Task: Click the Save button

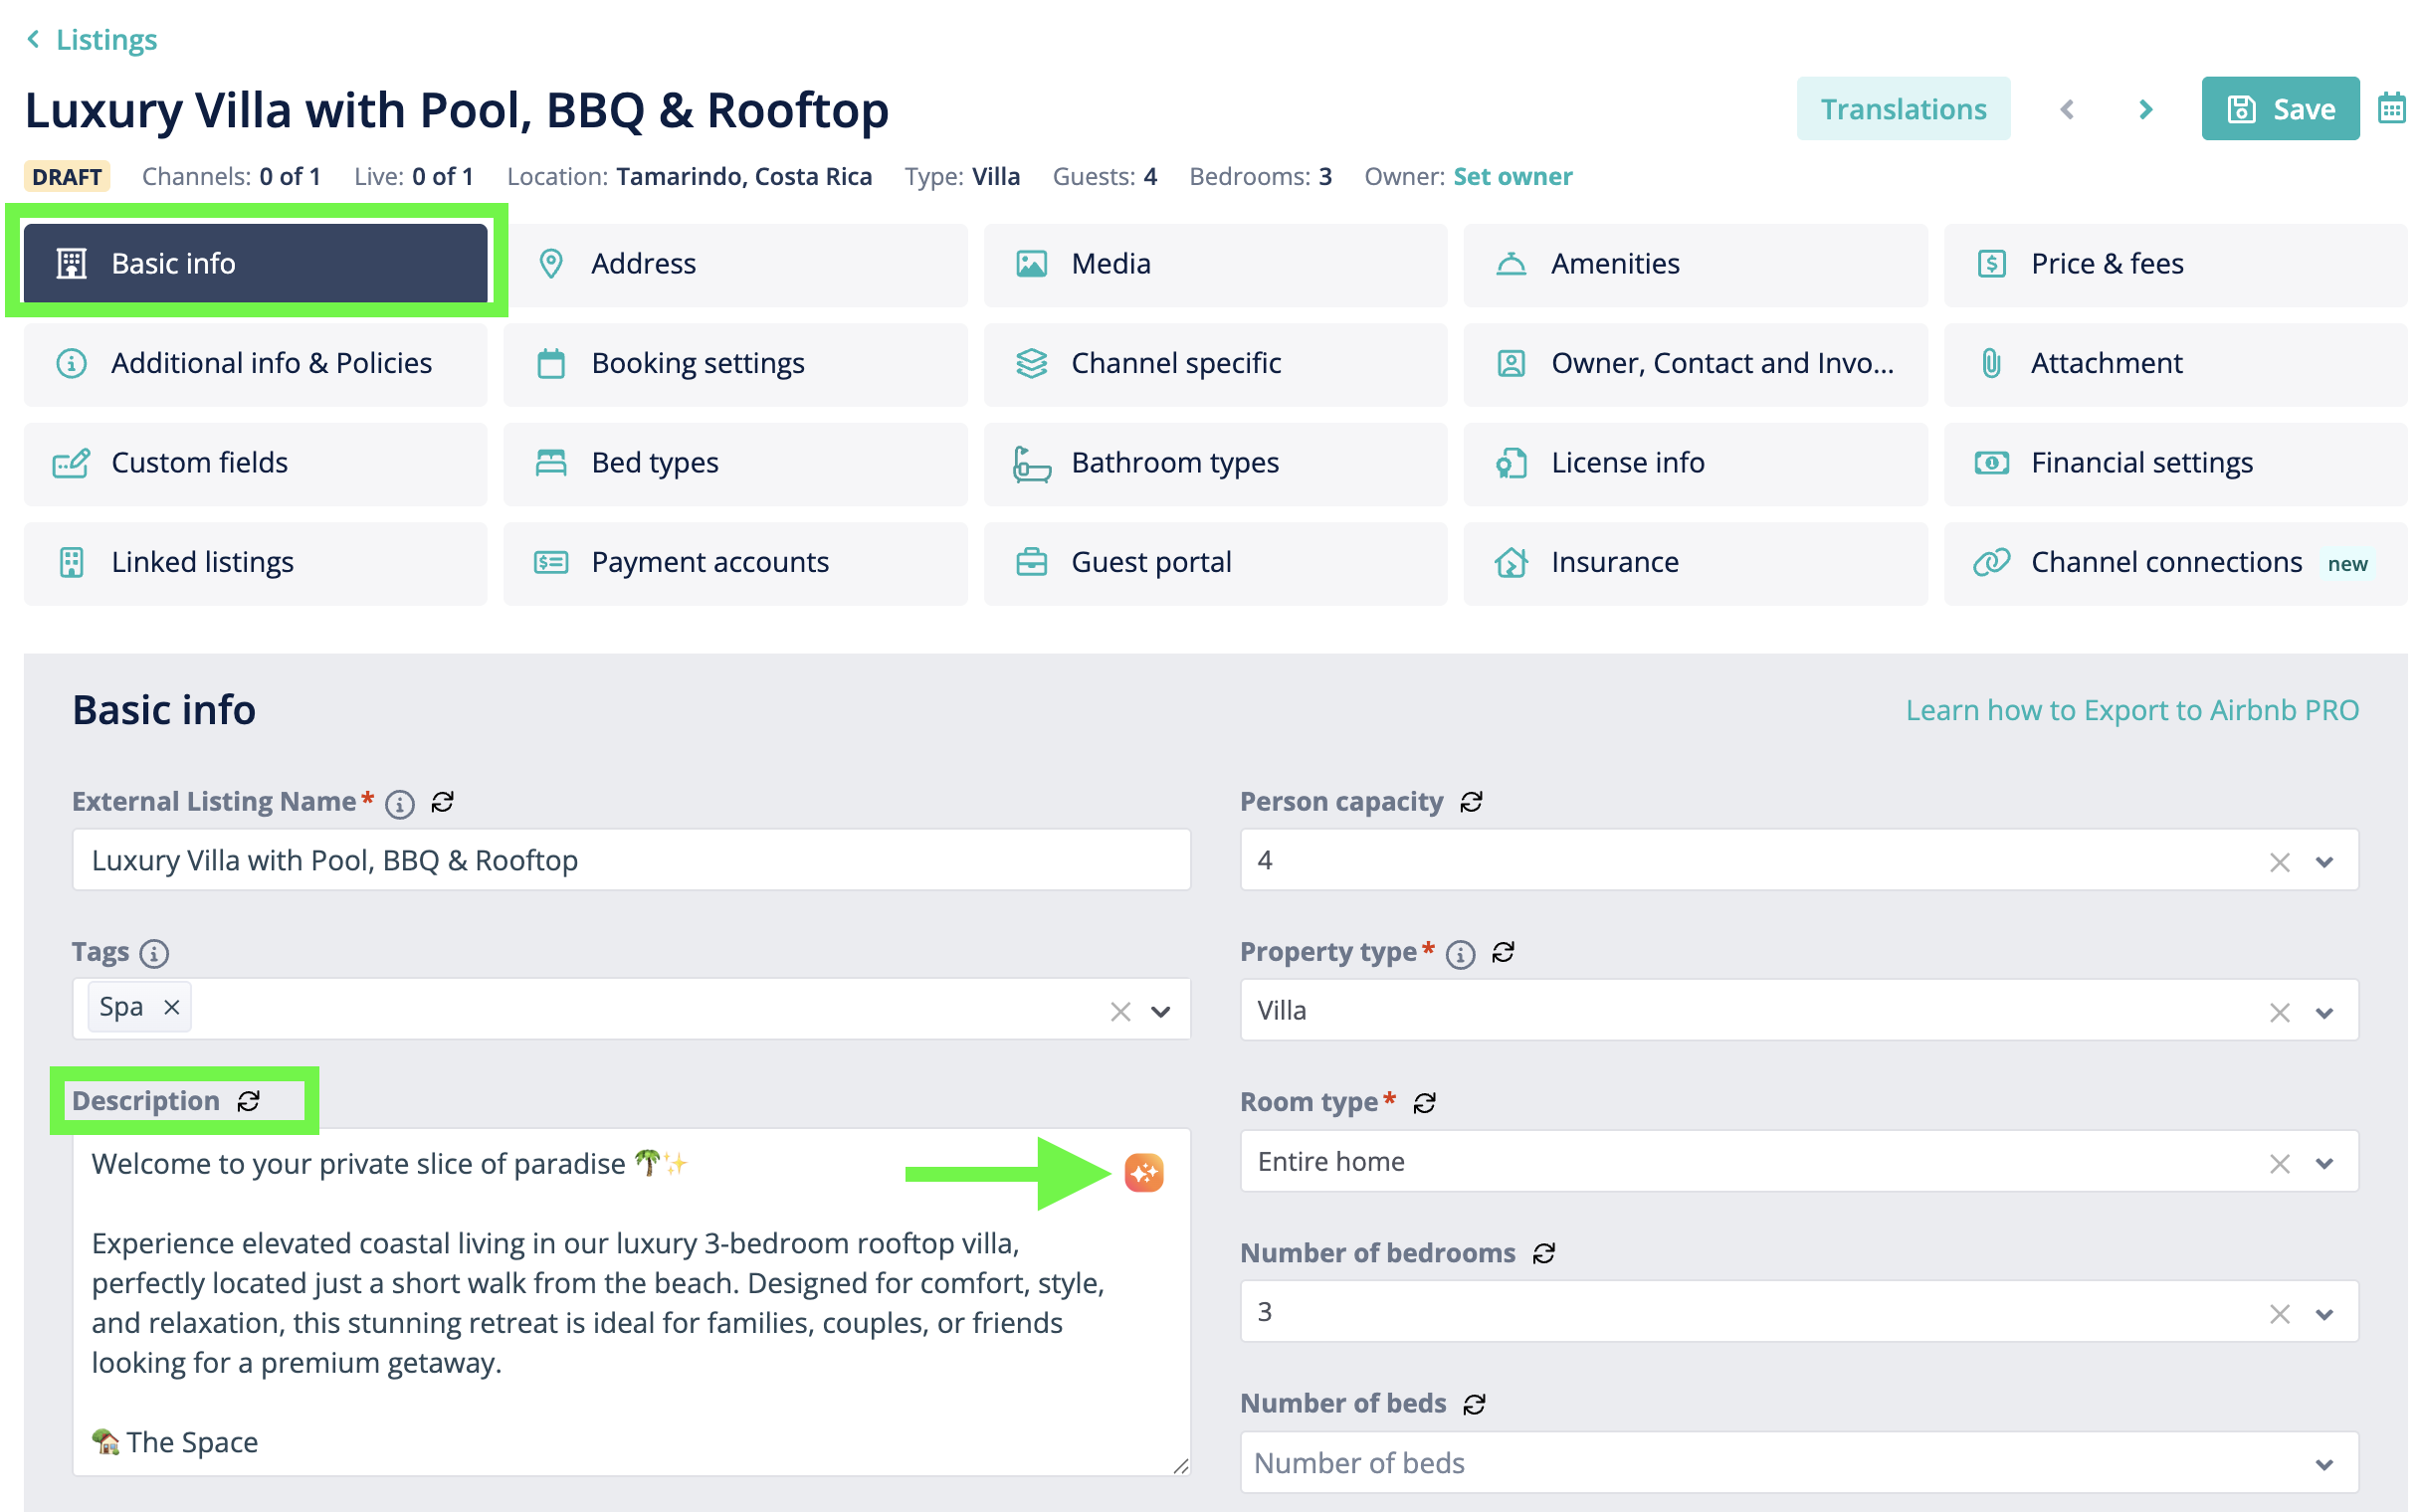Action: pos(2279,108)
